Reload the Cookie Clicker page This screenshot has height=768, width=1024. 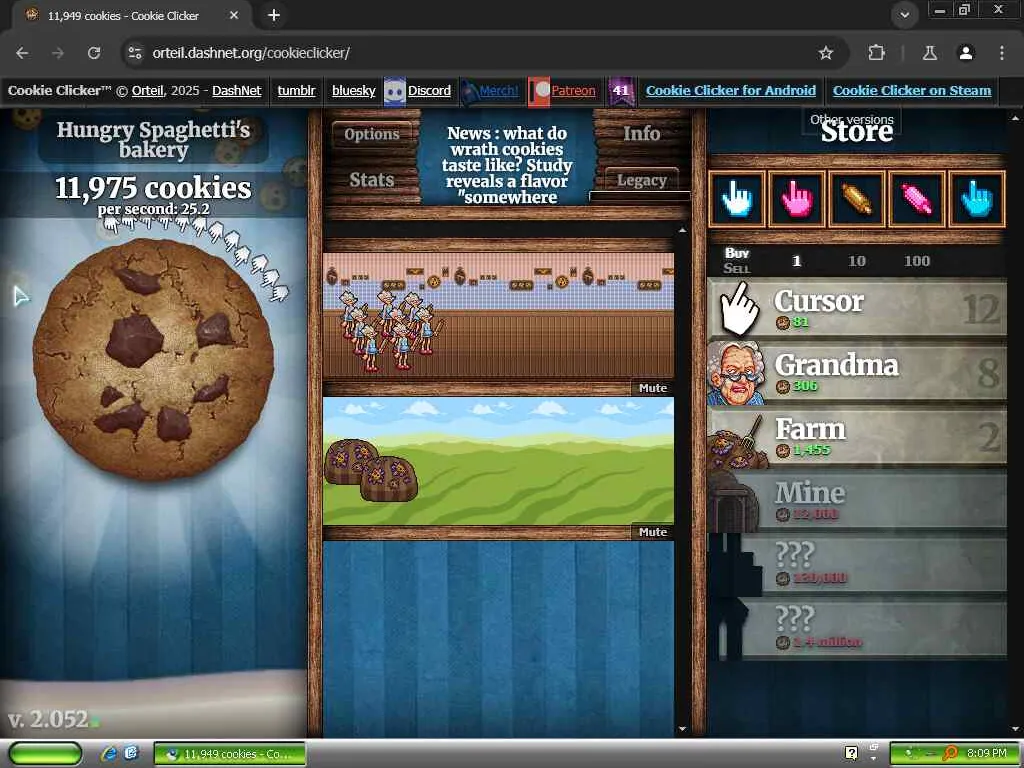coord(94,53)
